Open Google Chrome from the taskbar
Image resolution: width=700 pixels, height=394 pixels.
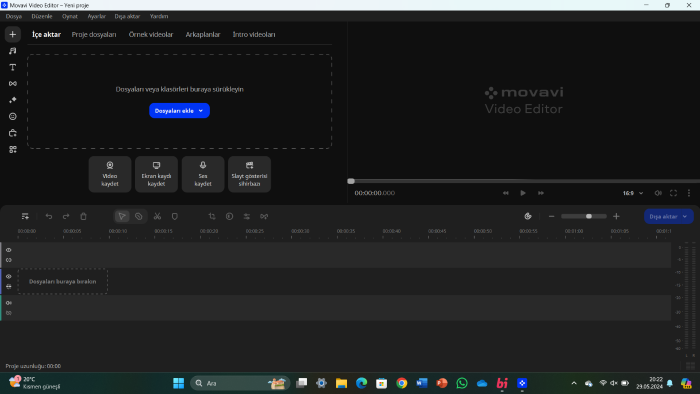[x=402, y=383]
